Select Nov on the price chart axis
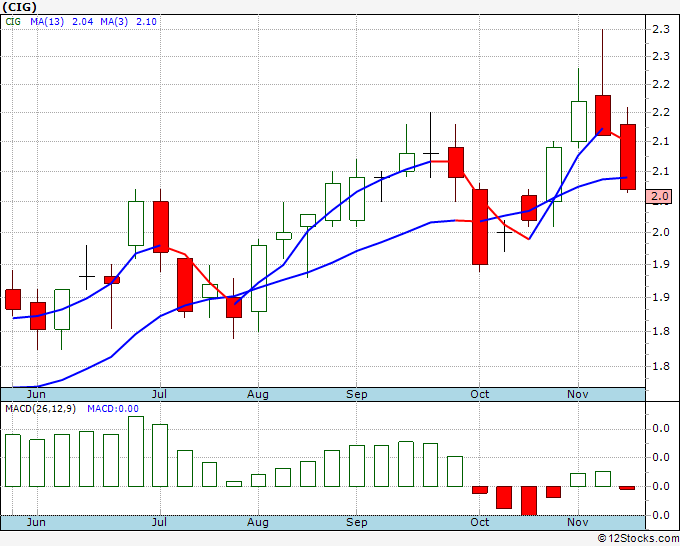 click(578, 394)
